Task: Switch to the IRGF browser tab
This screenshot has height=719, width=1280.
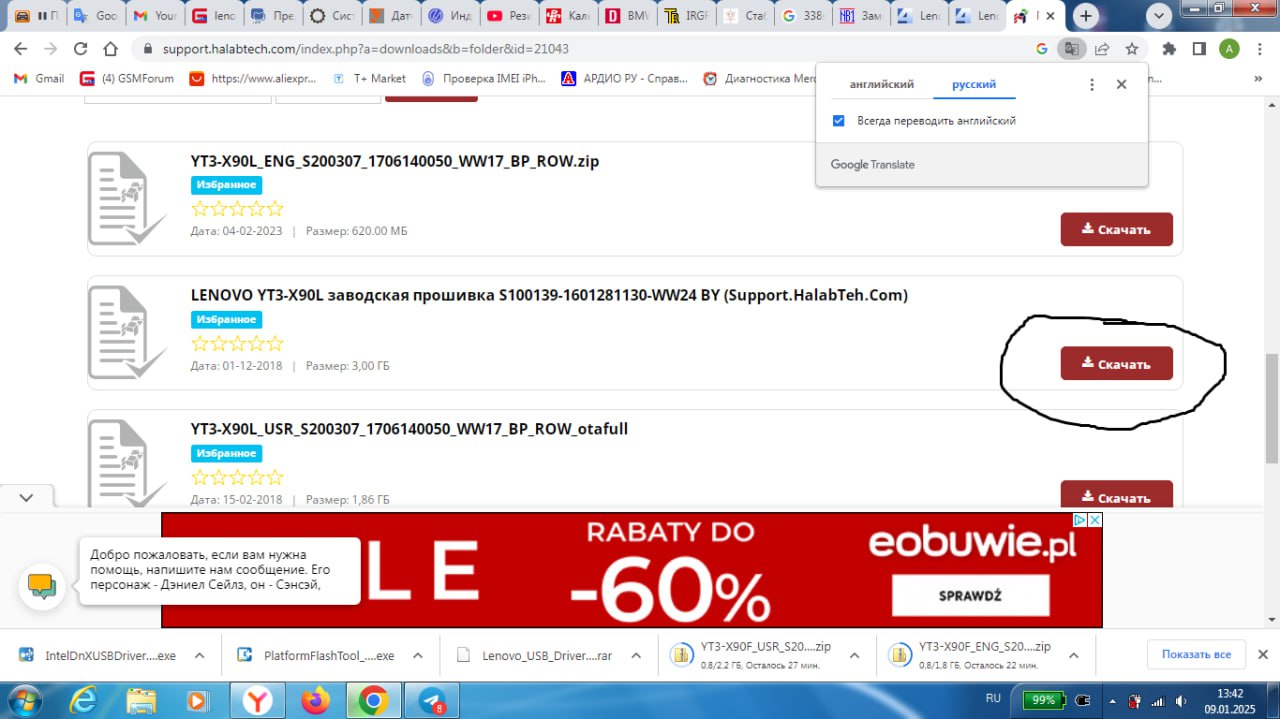Action: point(684,16)
